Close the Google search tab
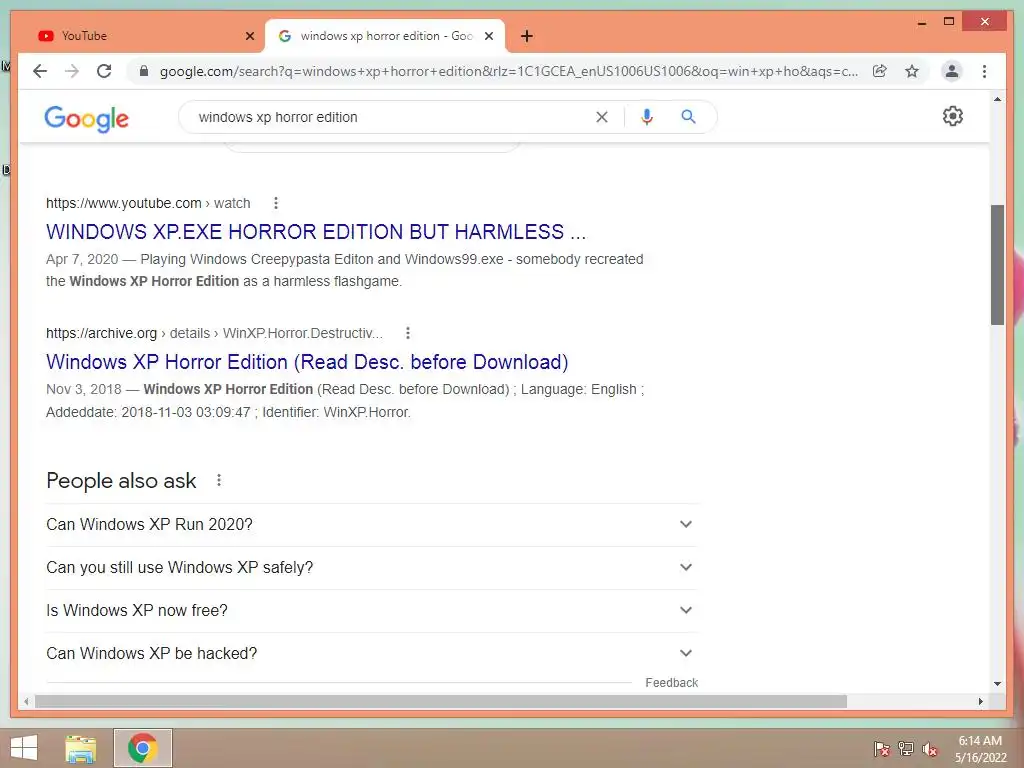 [488, 36]
